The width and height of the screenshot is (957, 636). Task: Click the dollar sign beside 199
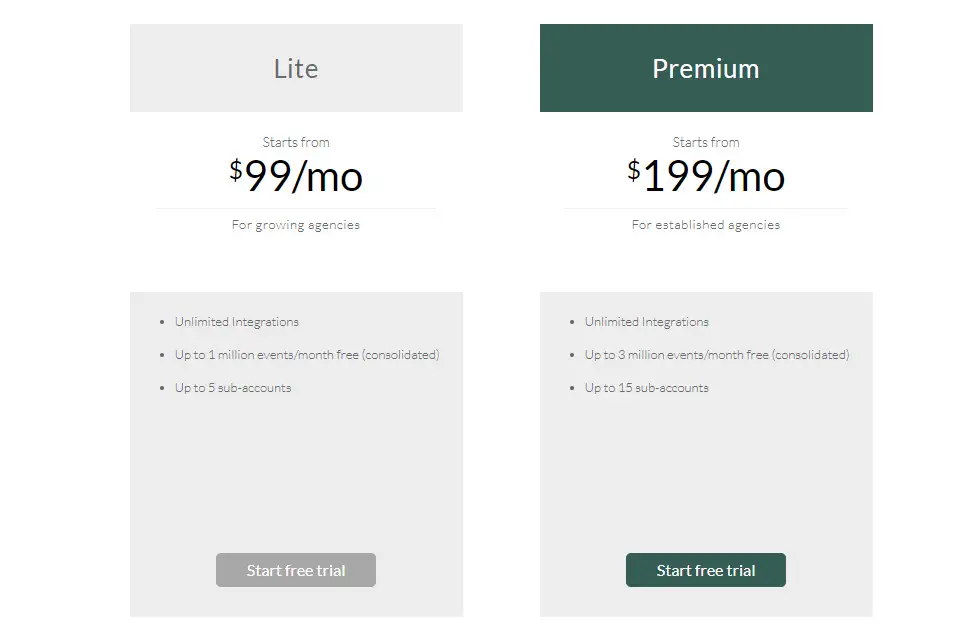[634, 170]
